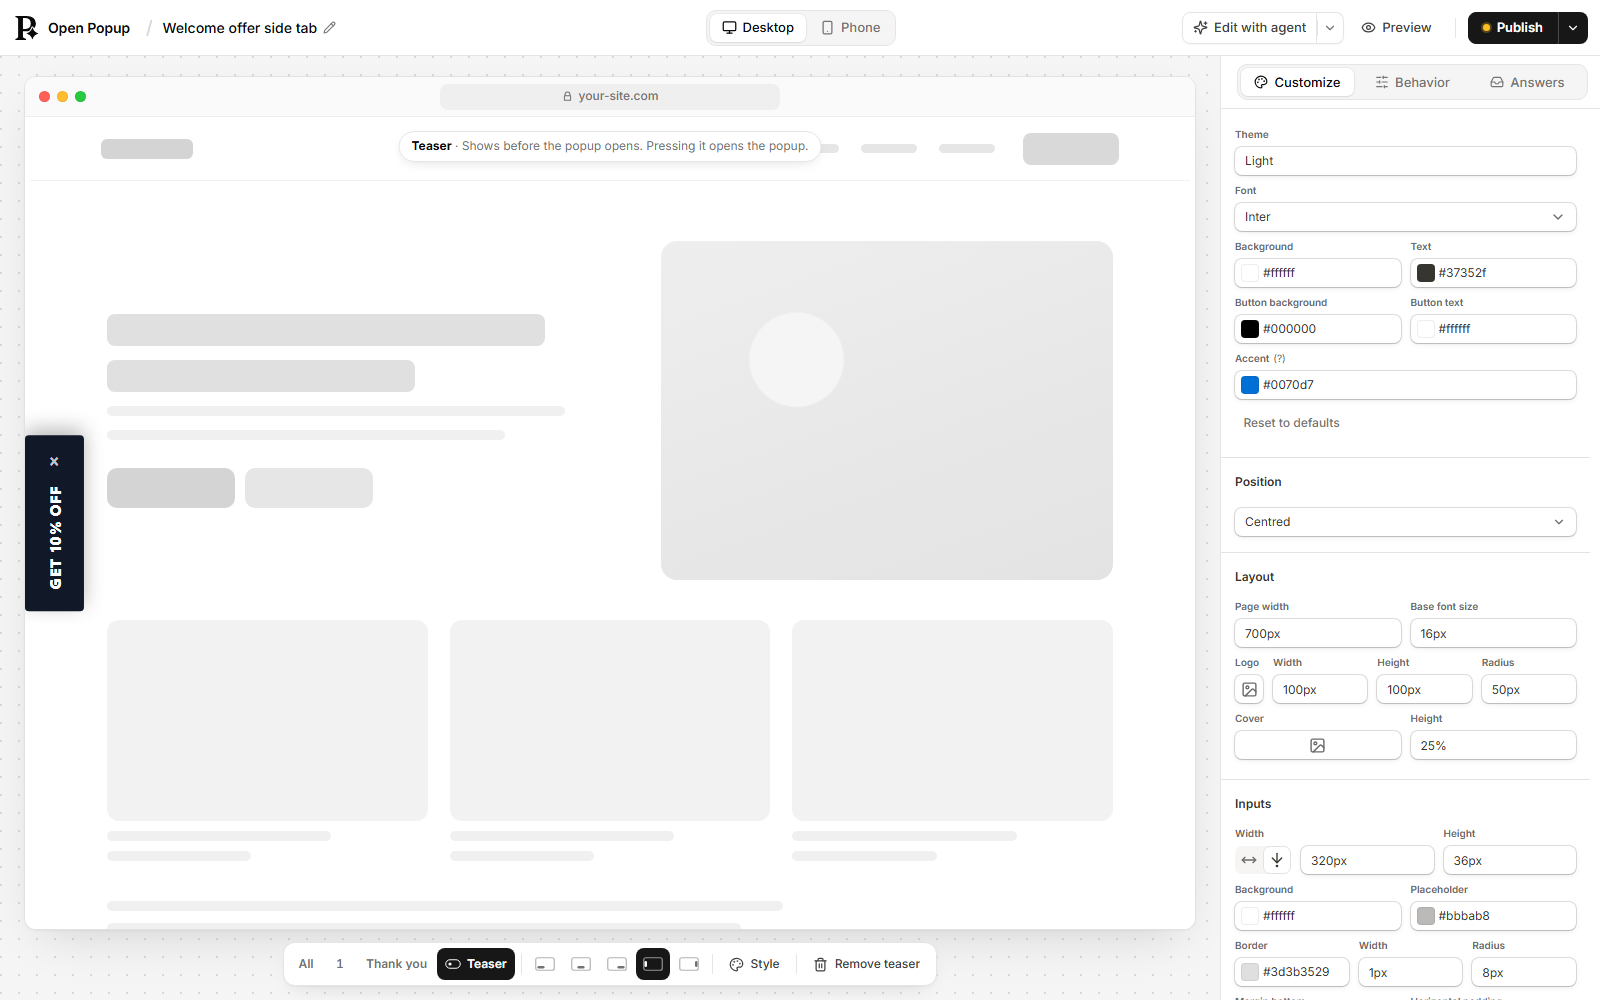The image size is (1600, 1000).
Task: Edit the popup name with the pencil icon
Action: pyautogui.click(x=330, y=28)
